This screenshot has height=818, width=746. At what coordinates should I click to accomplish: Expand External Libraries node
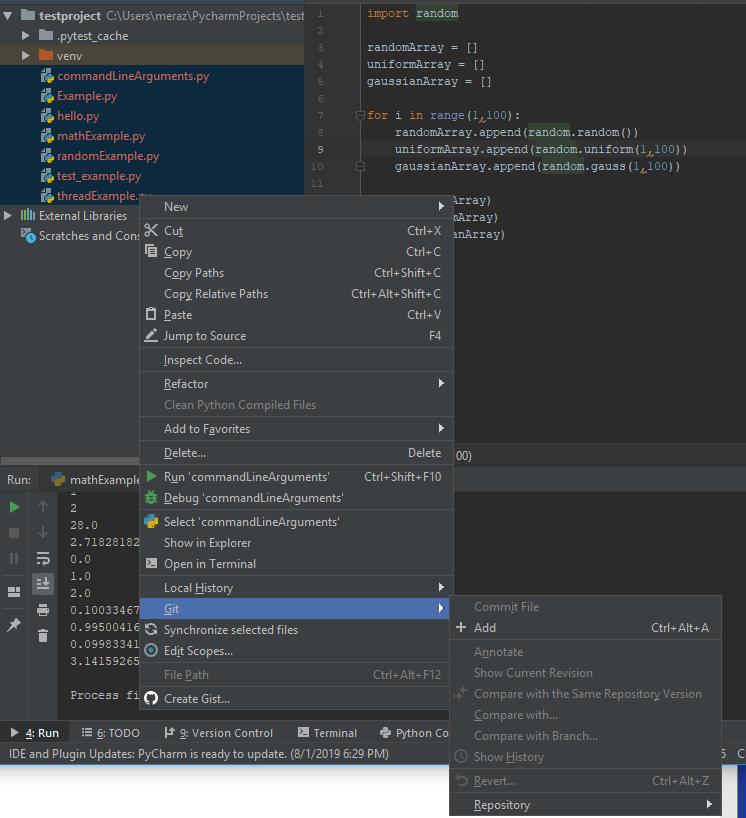tap(9, 216)
